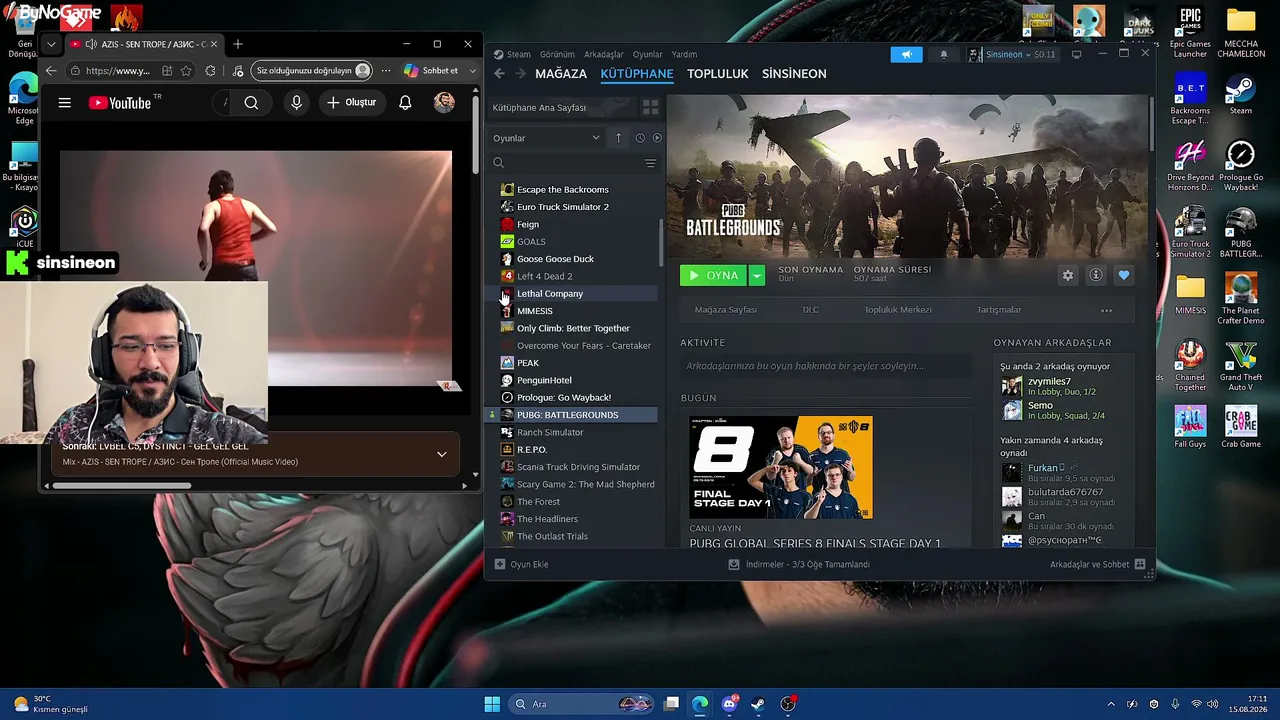Image resolution: width=1280 pixels, height=720 pixels.
Task: Open Steam friends and chat icon
Action: coord(1139,564)
